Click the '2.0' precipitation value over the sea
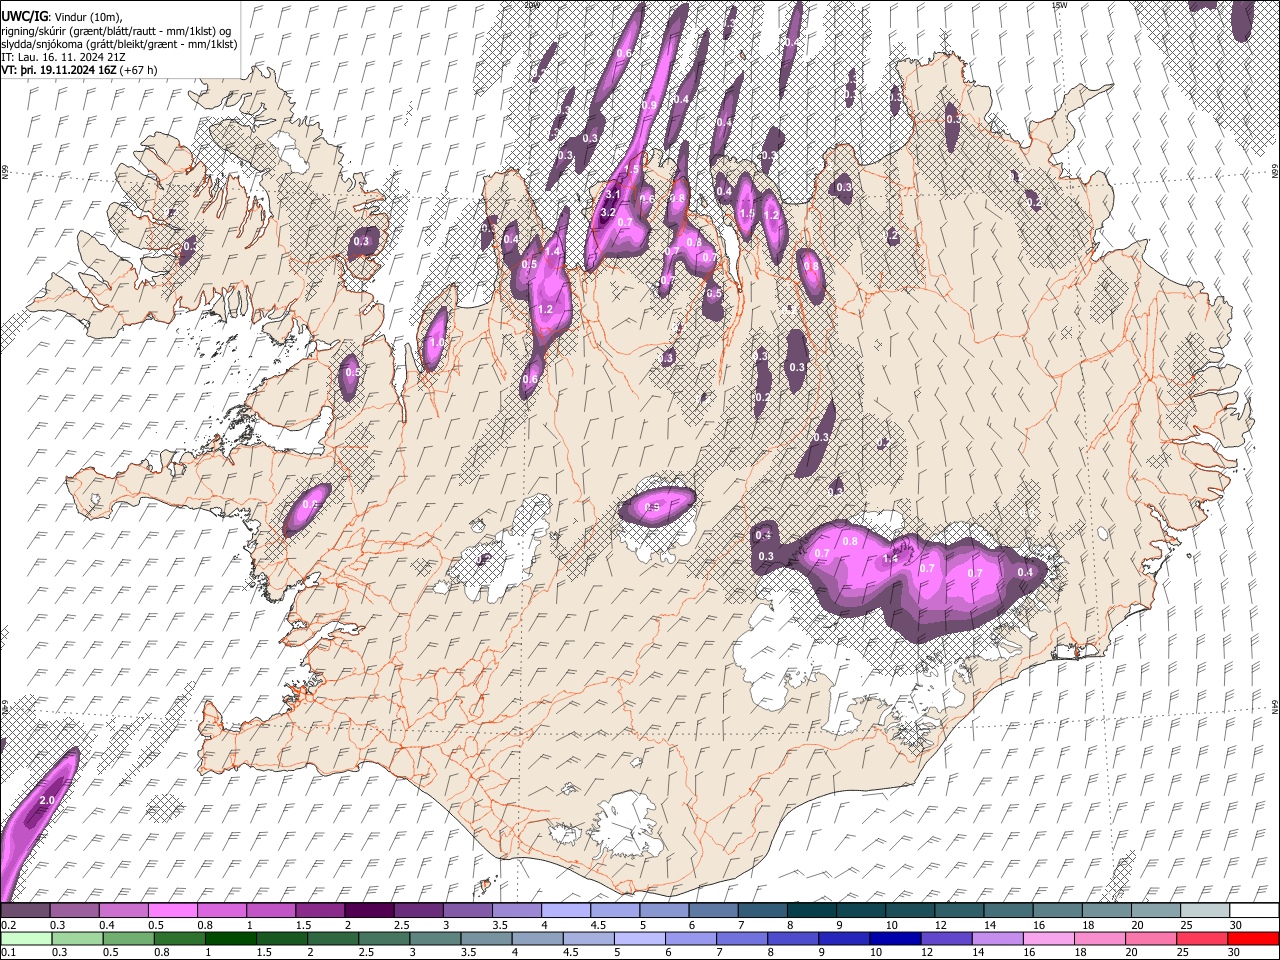 coord(47,801)
